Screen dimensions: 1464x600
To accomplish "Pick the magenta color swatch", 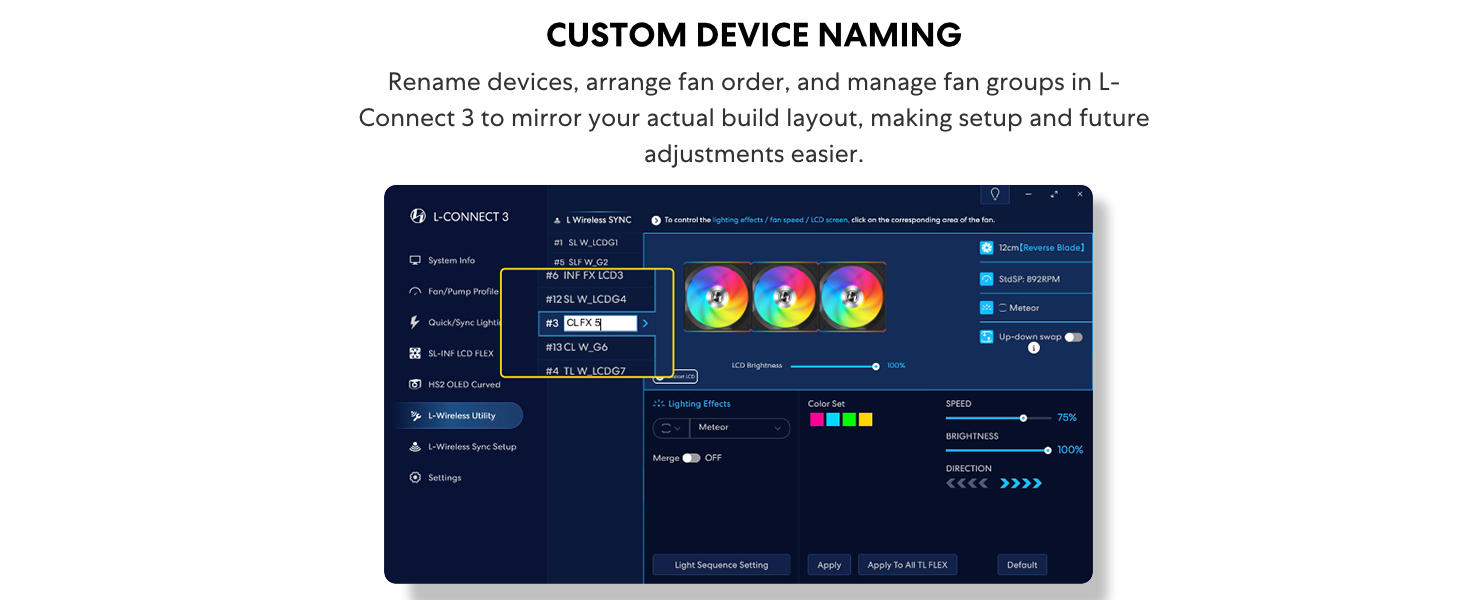I will coord(817,420).
